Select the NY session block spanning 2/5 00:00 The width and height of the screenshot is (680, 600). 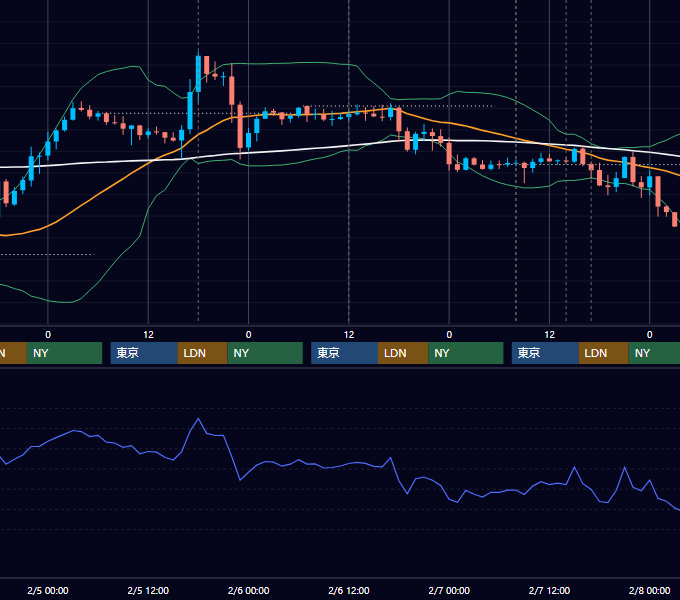(x=64, y=353)
